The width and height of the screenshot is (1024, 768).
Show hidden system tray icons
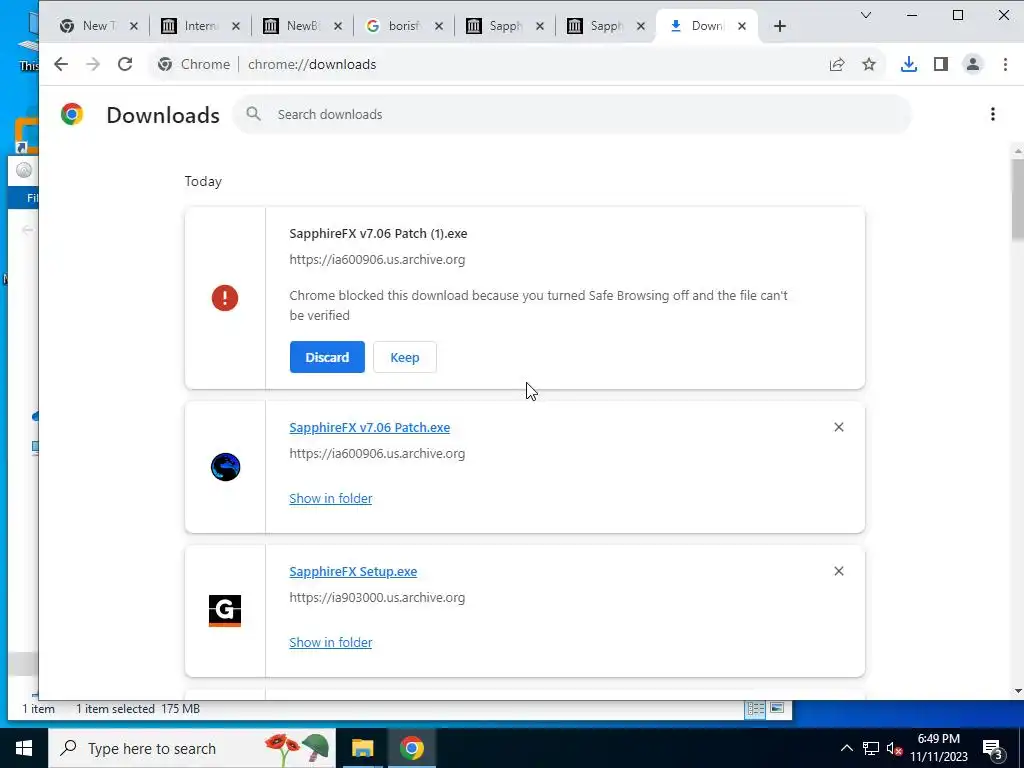coord(846,748)
